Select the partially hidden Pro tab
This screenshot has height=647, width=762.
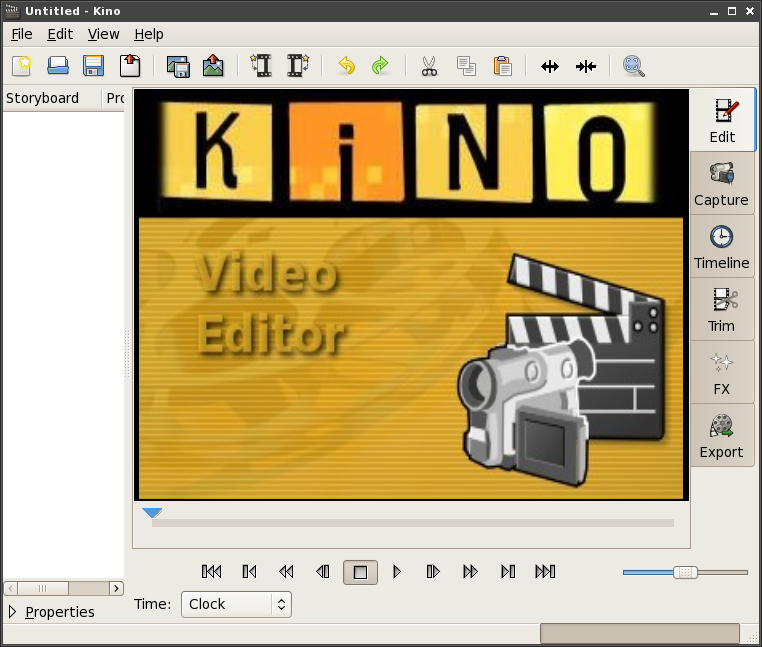(115, 98)
